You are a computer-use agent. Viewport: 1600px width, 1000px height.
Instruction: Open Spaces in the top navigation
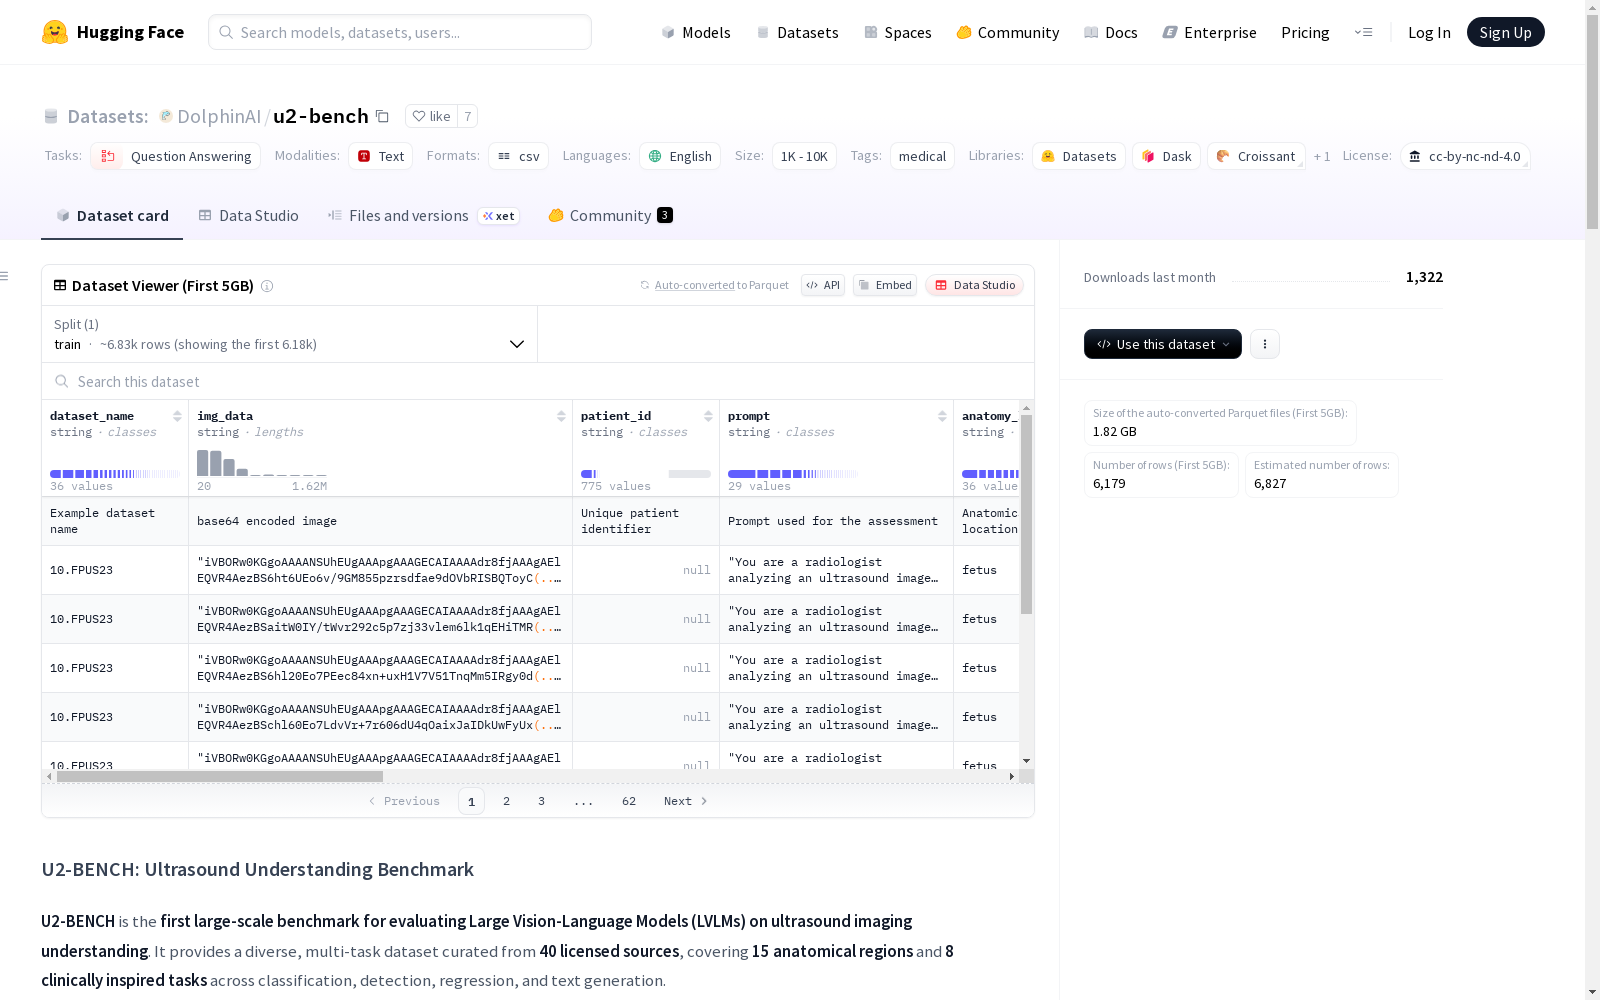pos(898,32)
